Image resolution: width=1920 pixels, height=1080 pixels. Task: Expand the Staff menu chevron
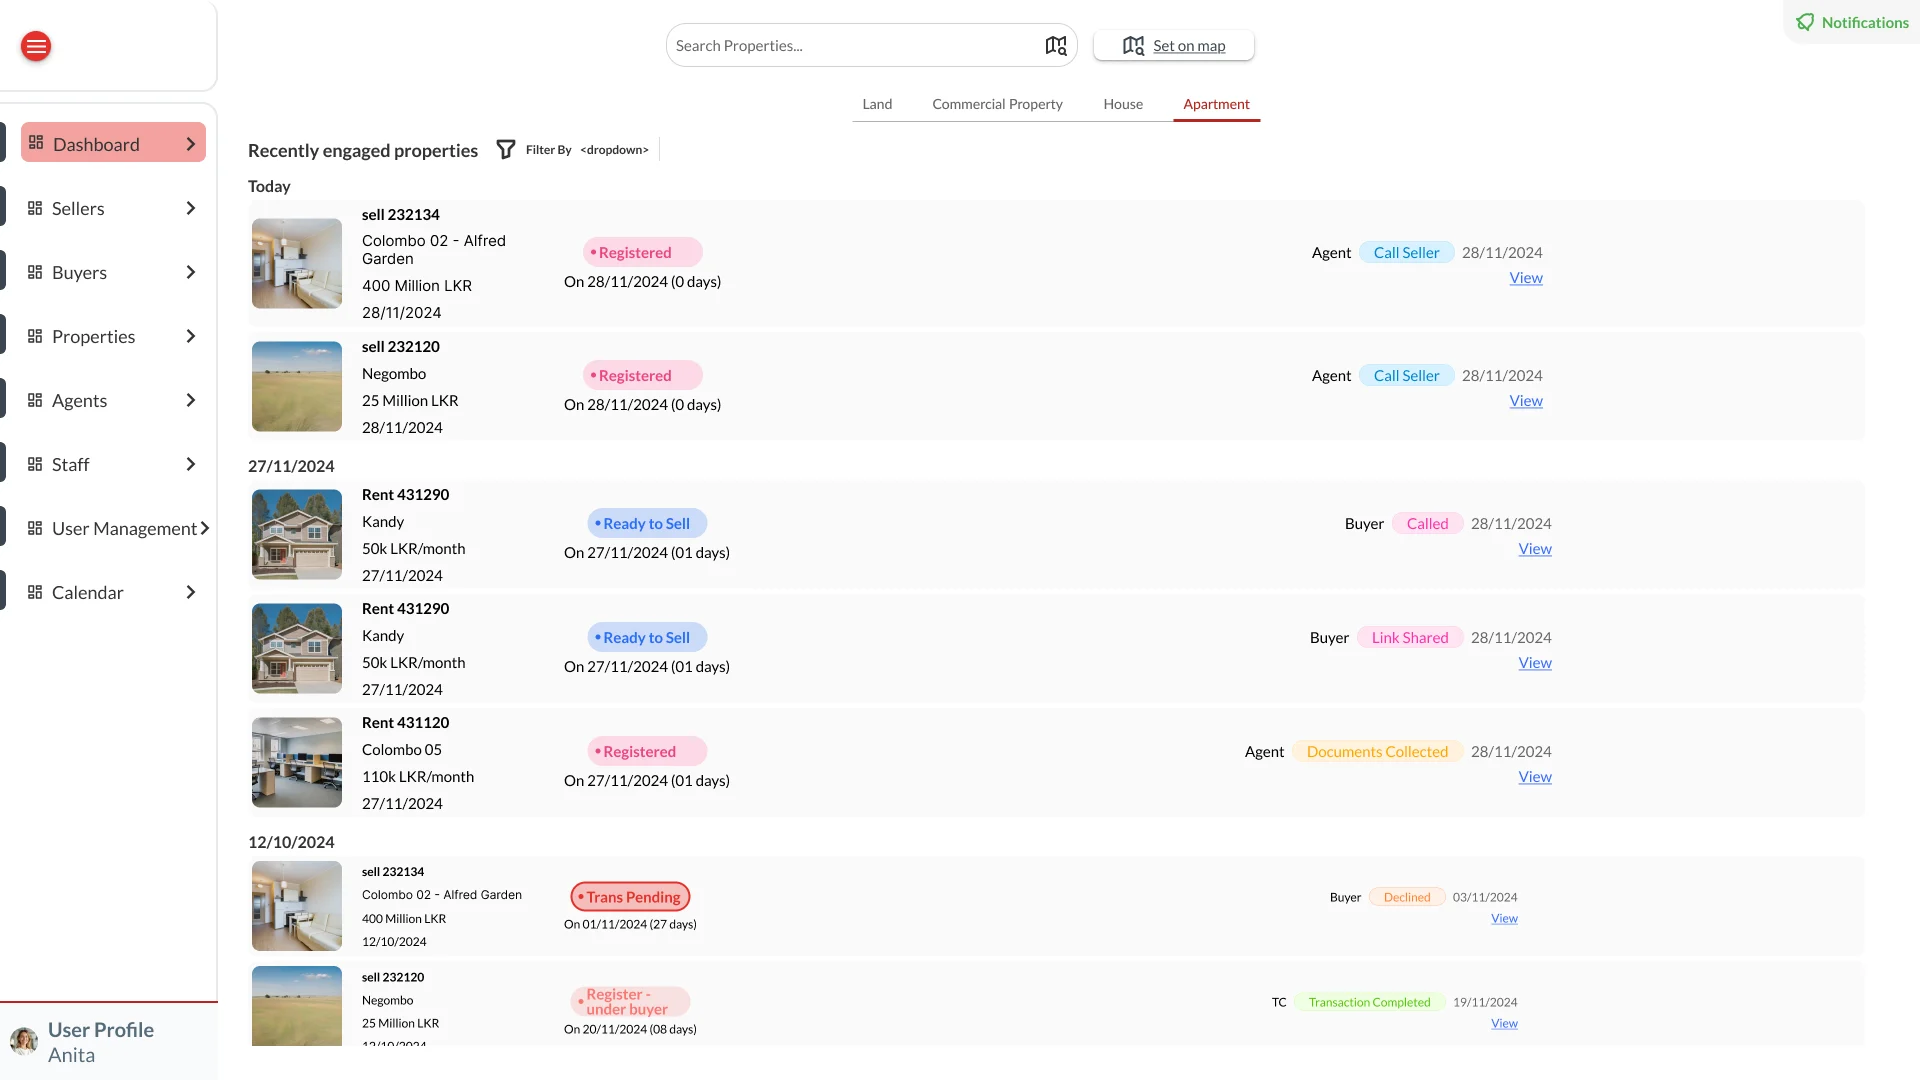[x=191, y=464]
